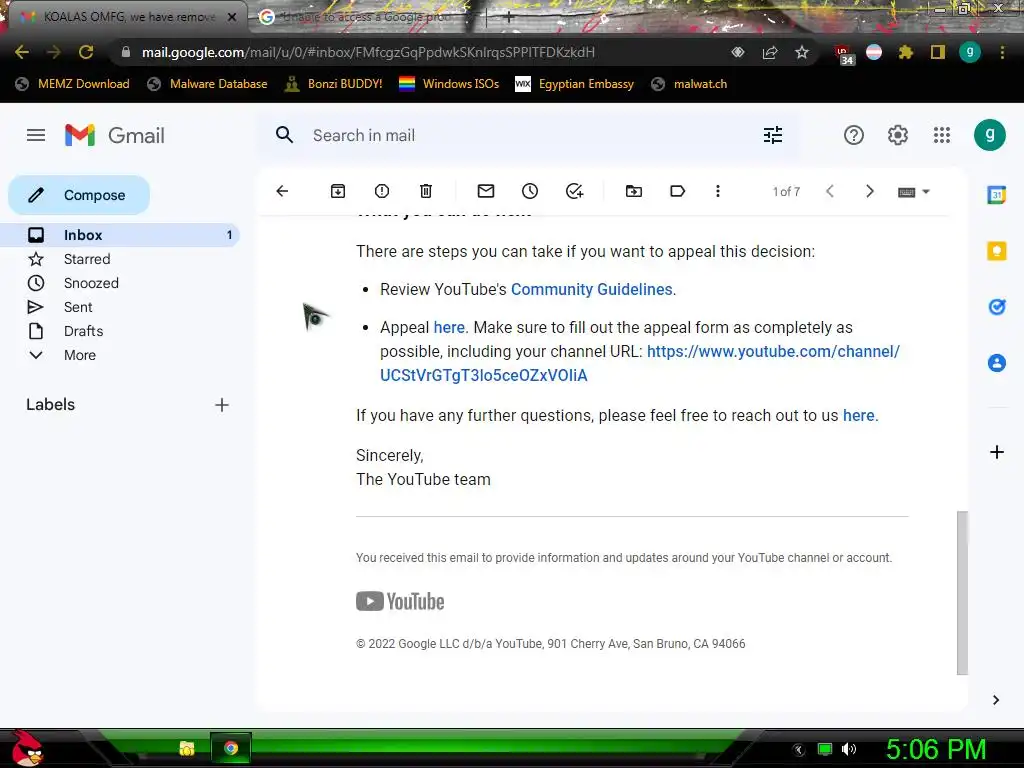Open Malware Database bookmark
This screenshot has height=768, width=1024.
pyautogui.click(x=207, y=84)
